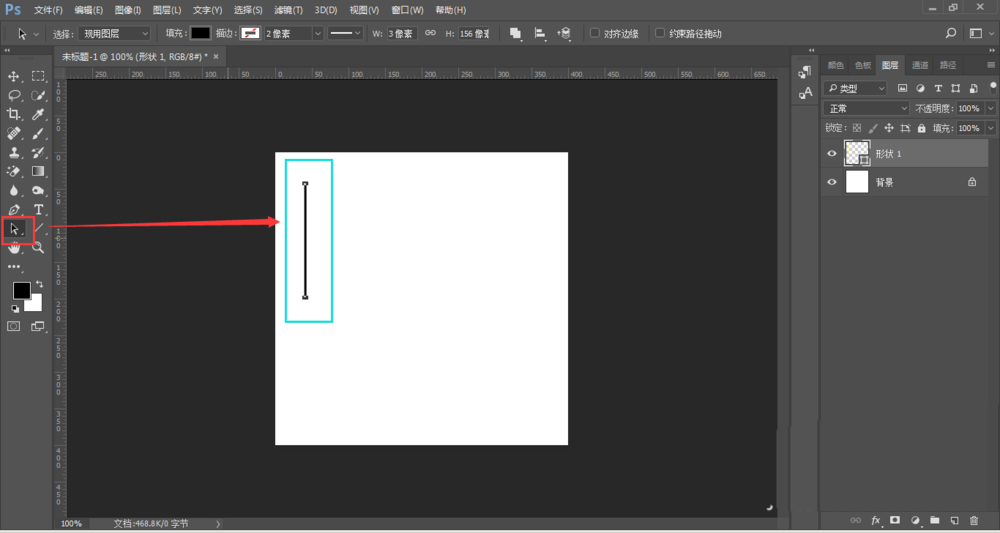1000x533 pixels.
Task: Expand the 现用图层 selection dropdown
Action: [115, 34]
